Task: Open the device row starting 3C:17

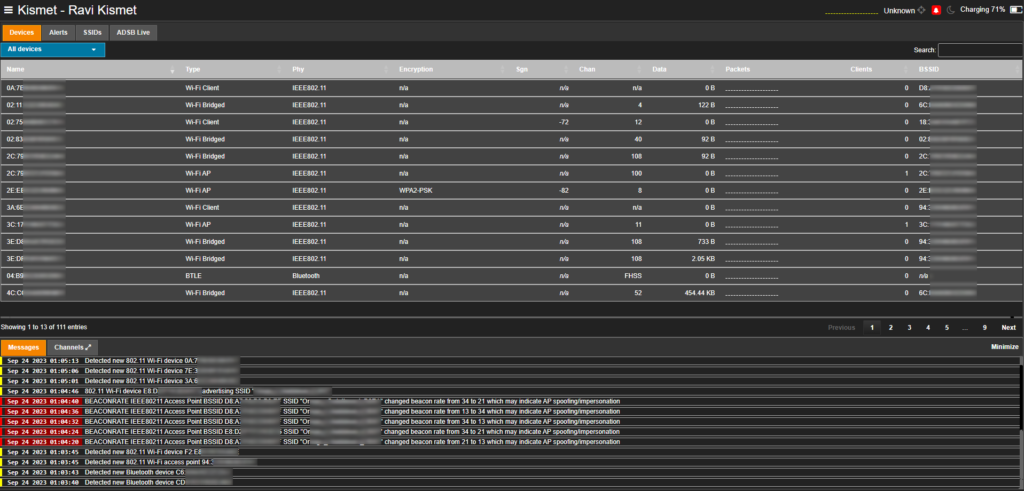Action: tap(511, 225)
